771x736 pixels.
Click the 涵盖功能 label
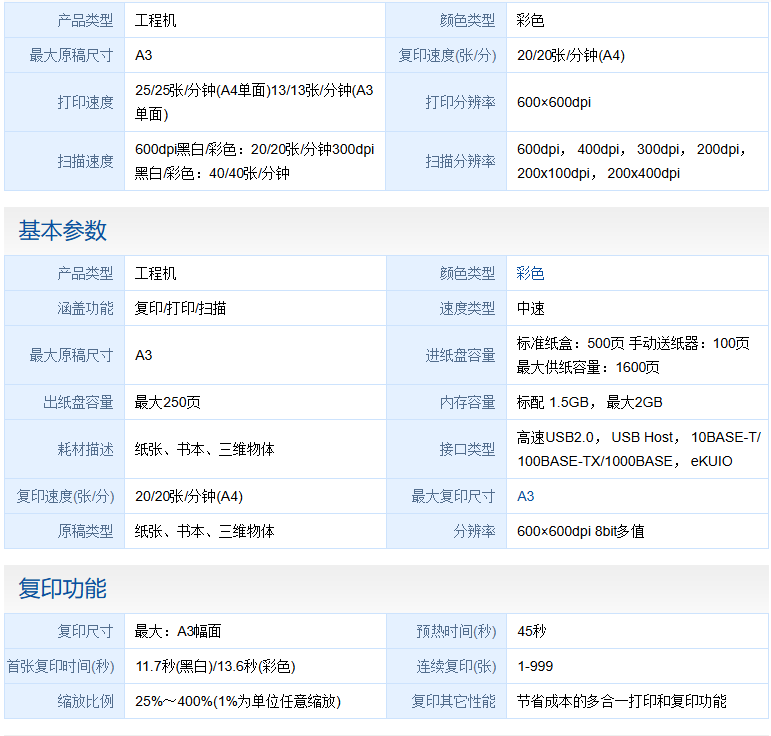tap(85, 308)
